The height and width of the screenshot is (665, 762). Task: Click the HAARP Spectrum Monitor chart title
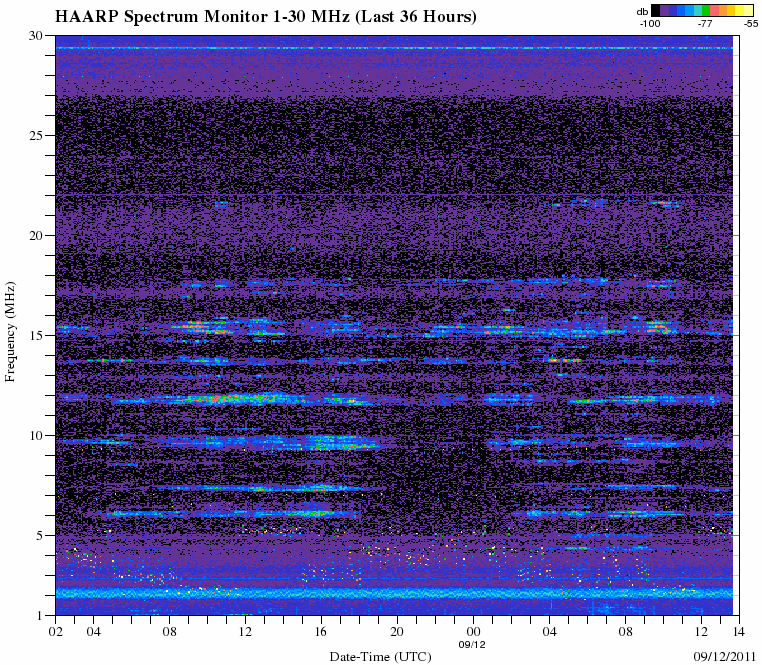pos(265,16)
